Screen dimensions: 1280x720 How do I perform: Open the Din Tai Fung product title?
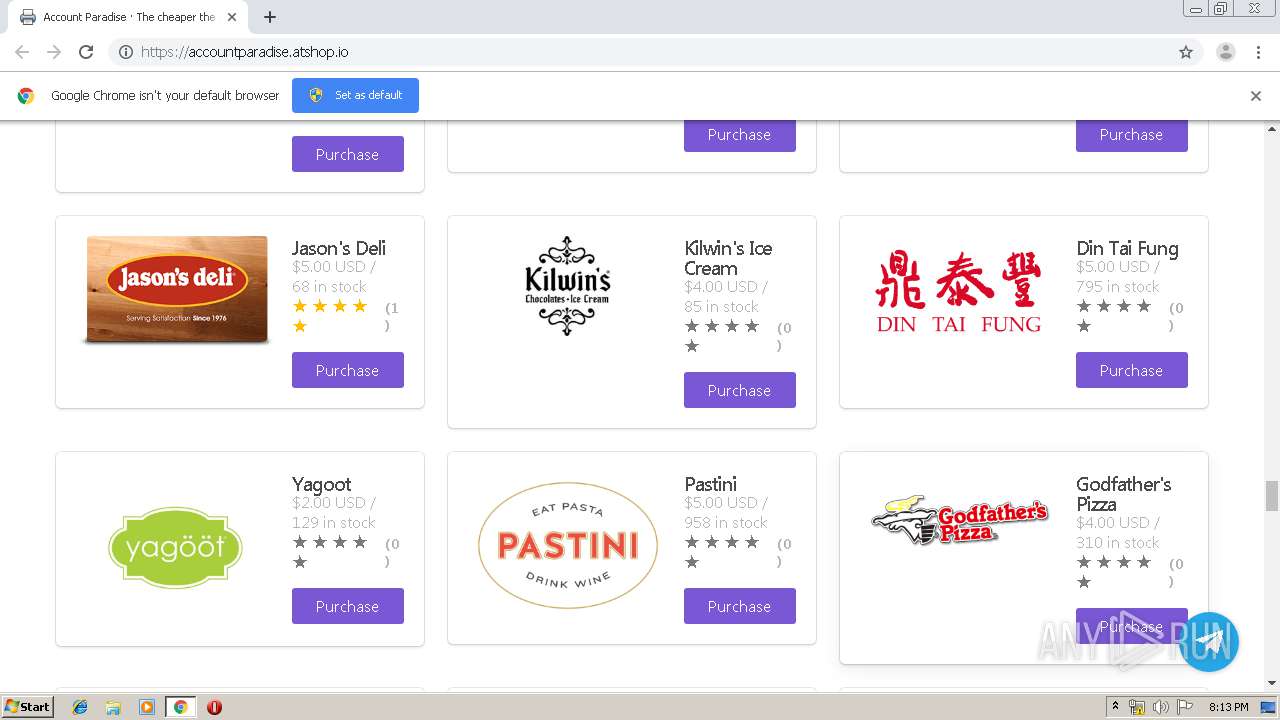1127,248
